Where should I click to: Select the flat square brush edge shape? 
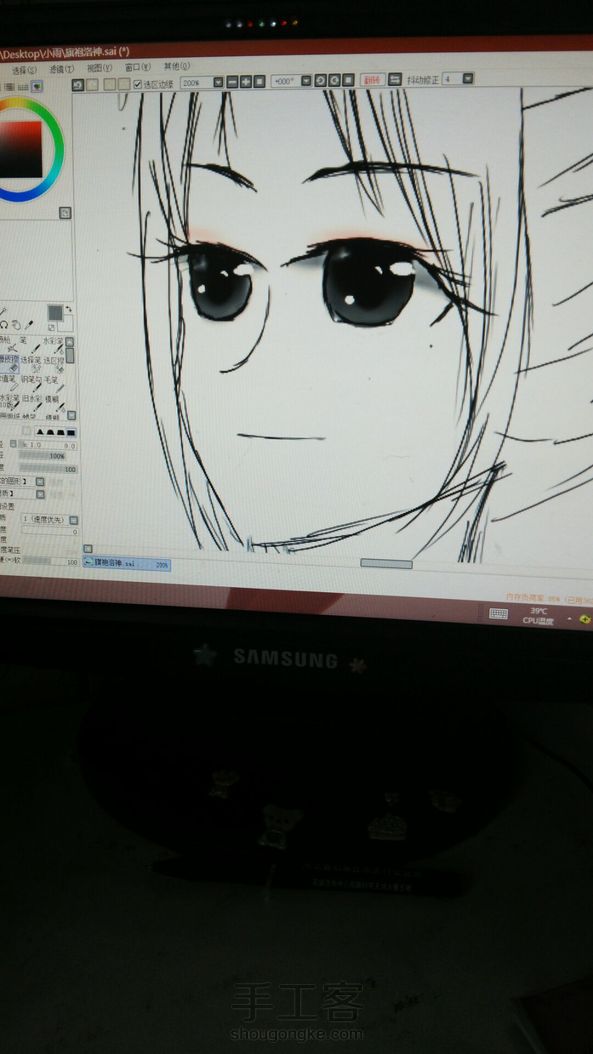tap(71, 432)
